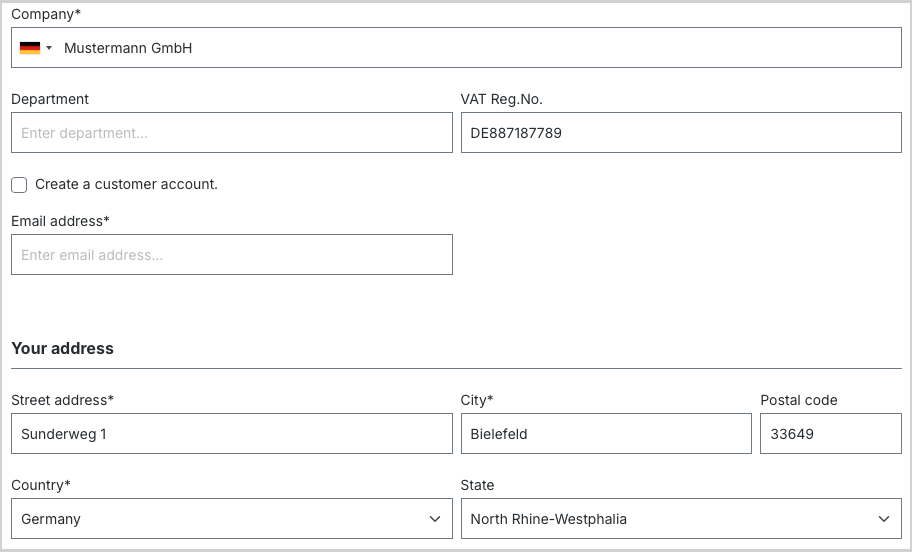Open the flag selector arrow beside Company

(x=49, y=48)
